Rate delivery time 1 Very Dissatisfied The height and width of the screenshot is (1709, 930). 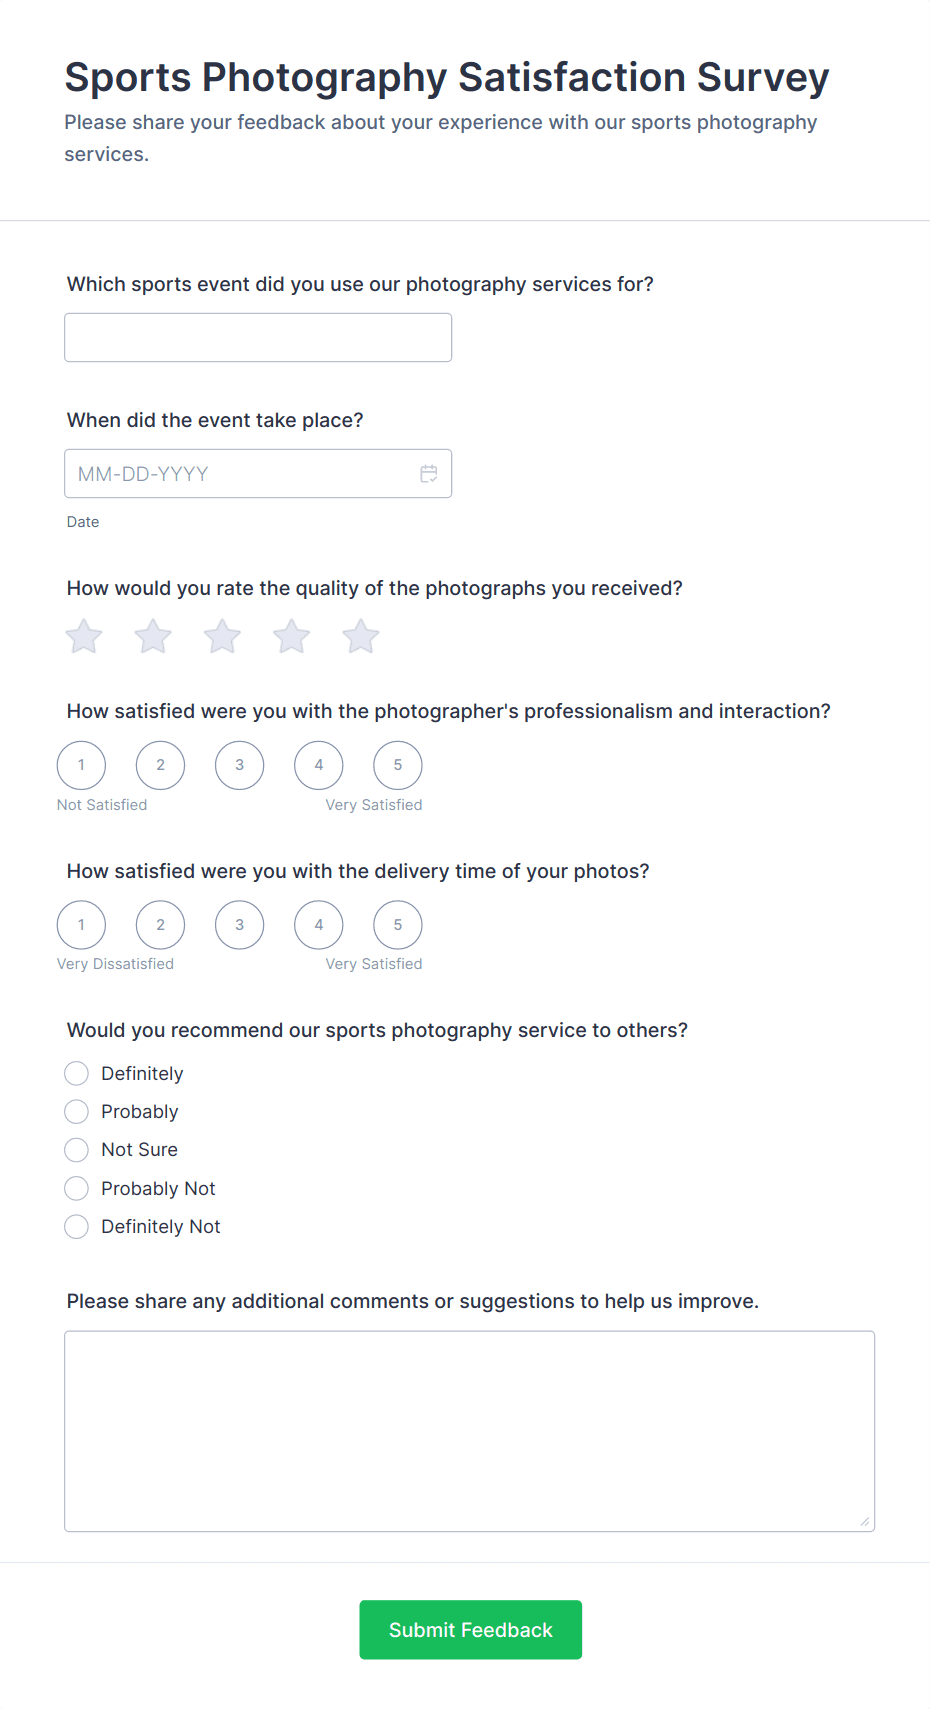click(82, 926)
